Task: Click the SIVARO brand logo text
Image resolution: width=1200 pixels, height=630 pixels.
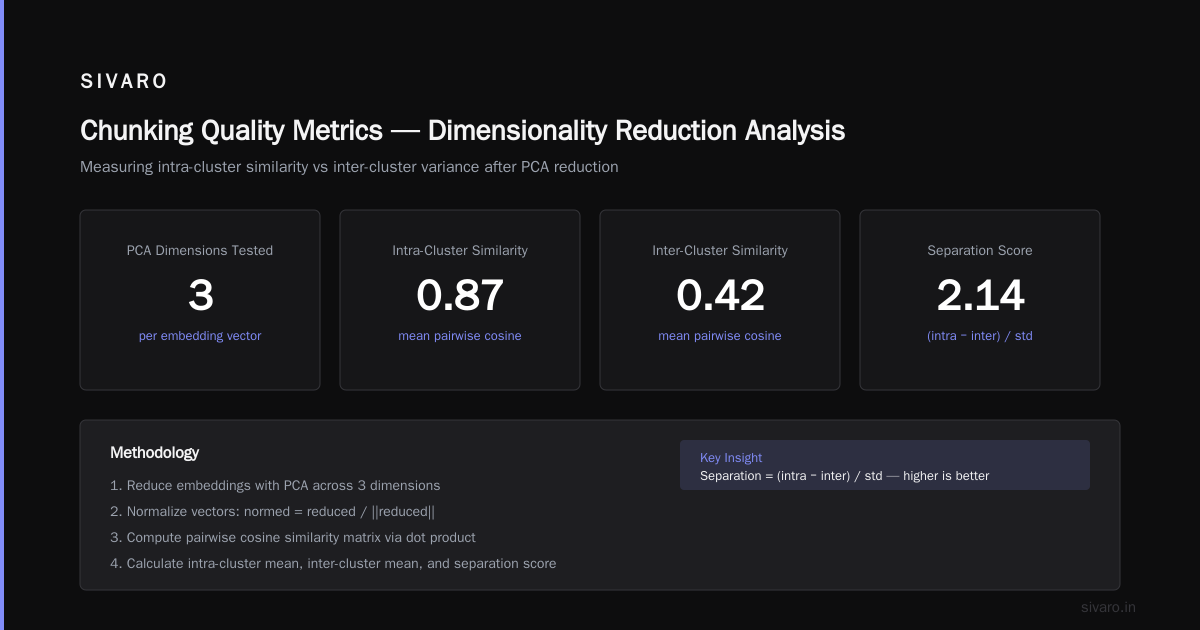Action: (124, 82)
